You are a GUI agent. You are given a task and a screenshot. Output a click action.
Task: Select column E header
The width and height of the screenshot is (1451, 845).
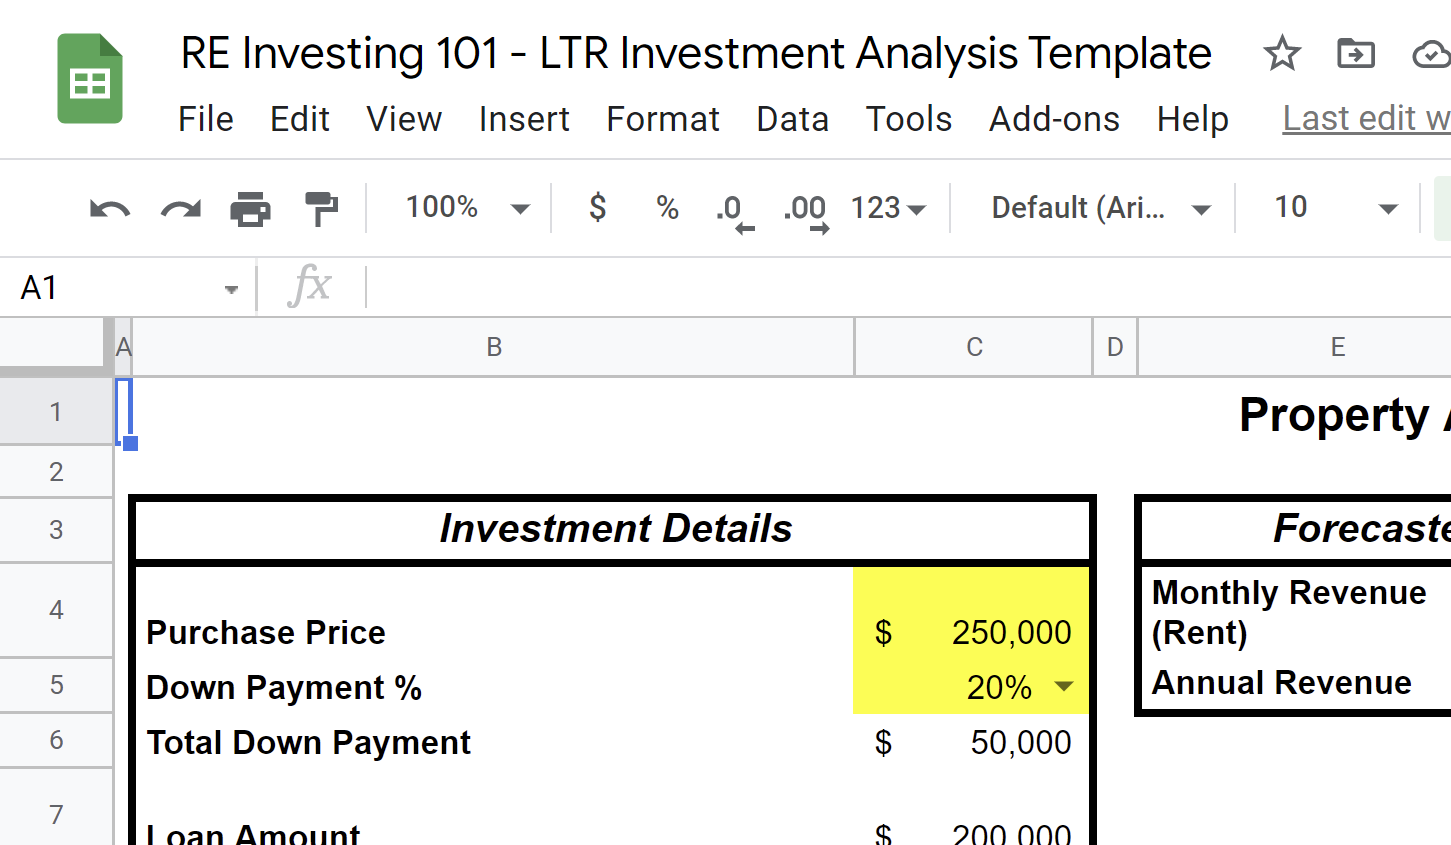pyautogui.click(x=1295, y=347)
